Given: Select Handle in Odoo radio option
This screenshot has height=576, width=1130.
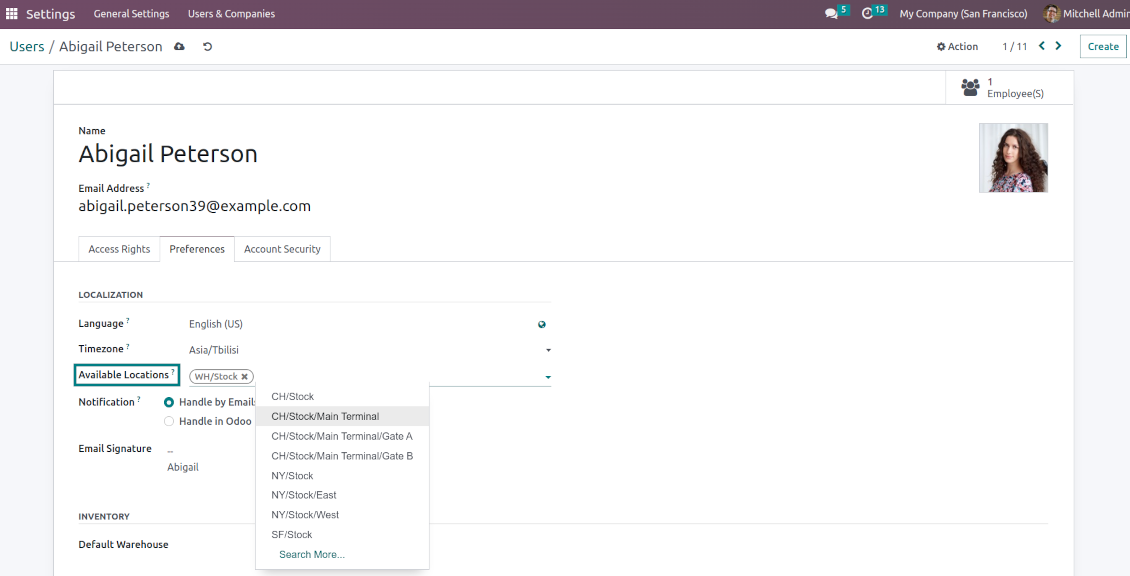Looking at the screenshot, I should [169, 422].
